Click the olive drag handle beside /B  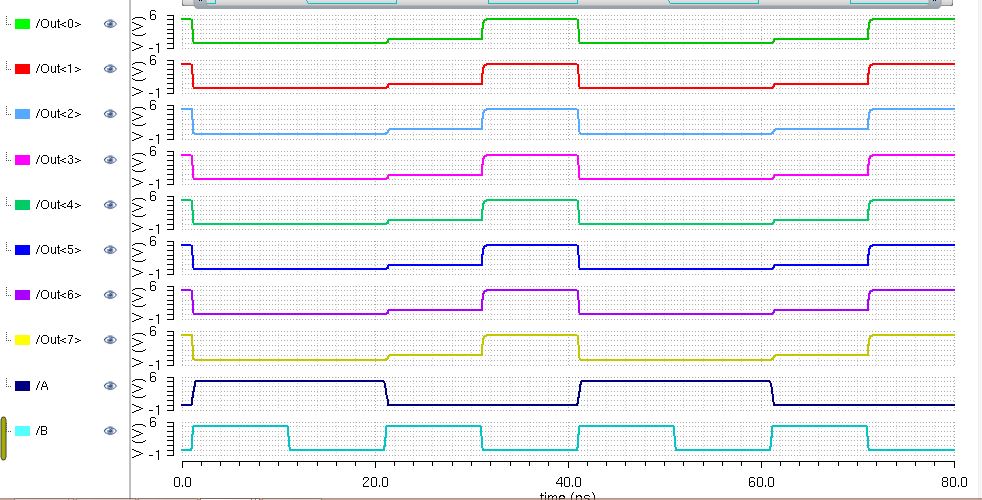[3, 439]
